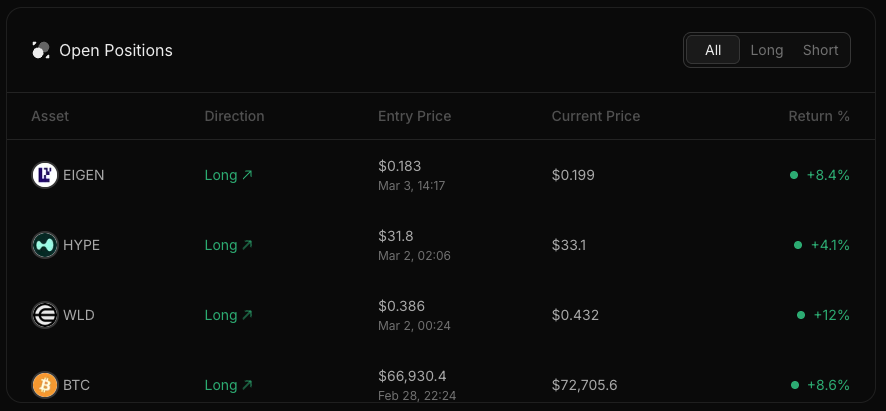This screenshot has width=886, height=411.
Task: Click the HYPE token logo icon
Action: (x=45, y=245)
